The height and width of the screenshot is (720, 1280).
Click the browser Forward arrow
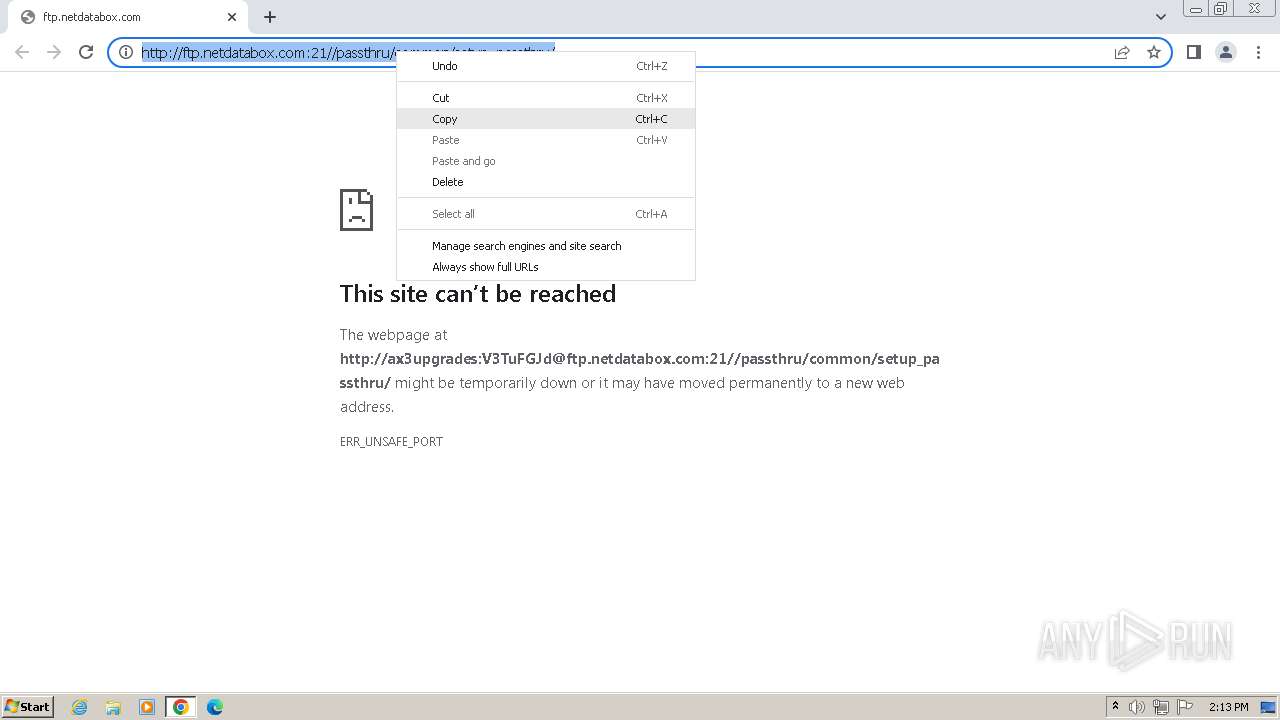54,52
